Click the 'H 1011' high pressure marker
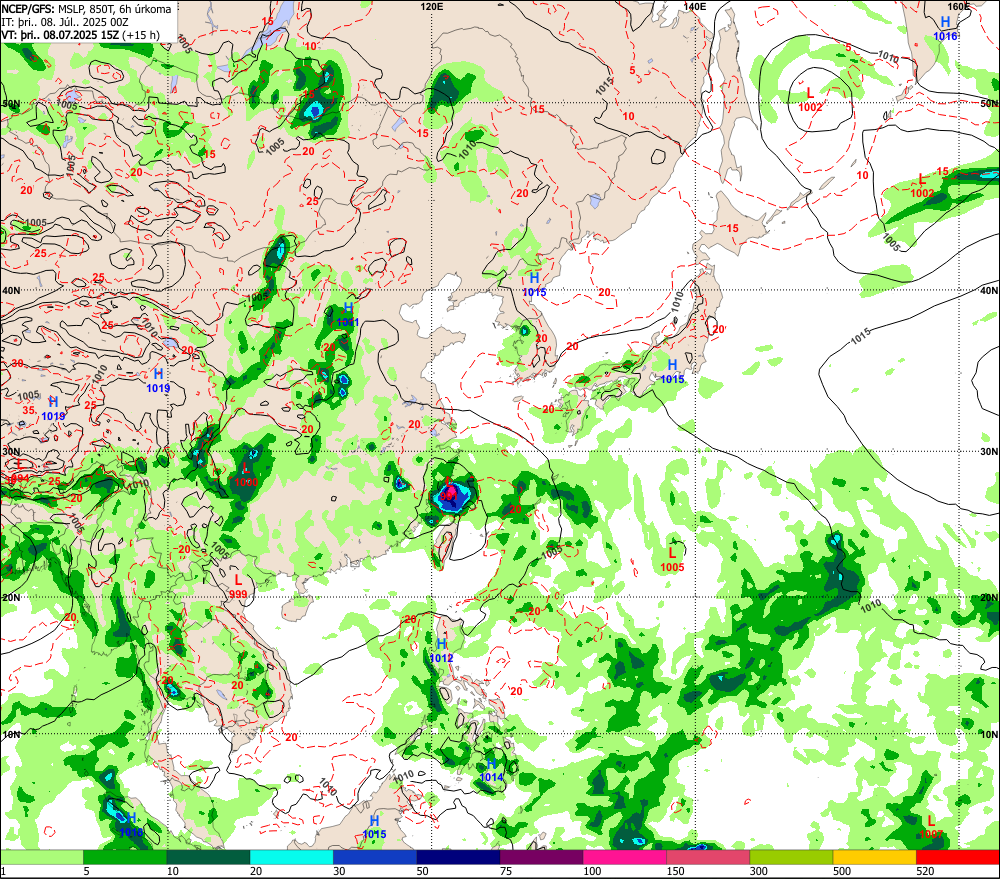The width and height of the screenshot is (1000, 879). tap(348, 315)
